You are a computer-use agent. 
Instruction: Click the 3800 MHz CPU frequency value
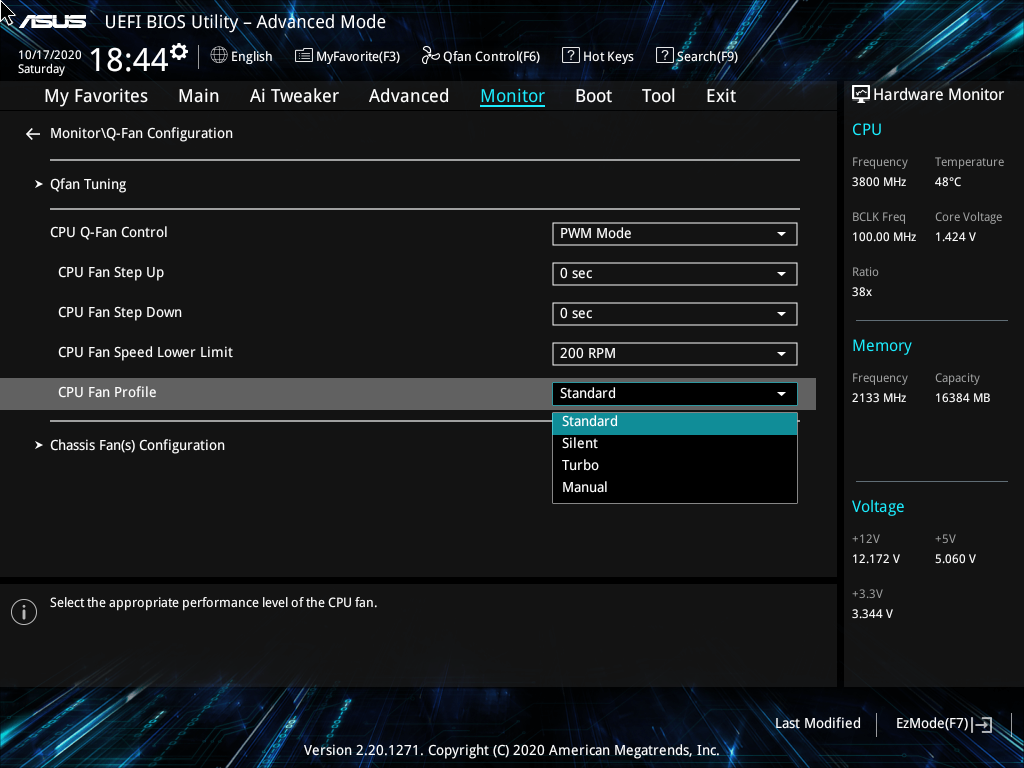[x=879, y=182]
